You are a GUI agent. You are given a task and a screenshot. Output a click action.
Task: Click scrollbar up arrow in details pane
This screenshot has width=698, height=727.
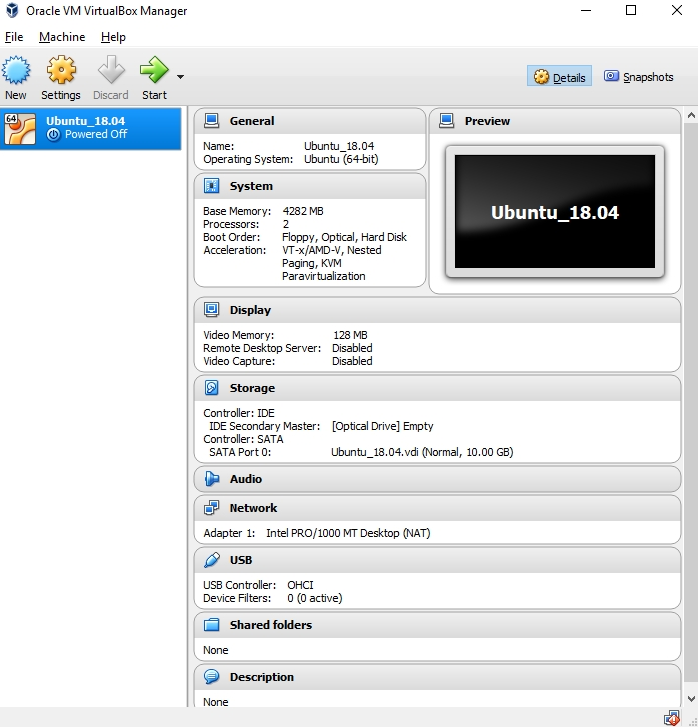pos(691,115)
